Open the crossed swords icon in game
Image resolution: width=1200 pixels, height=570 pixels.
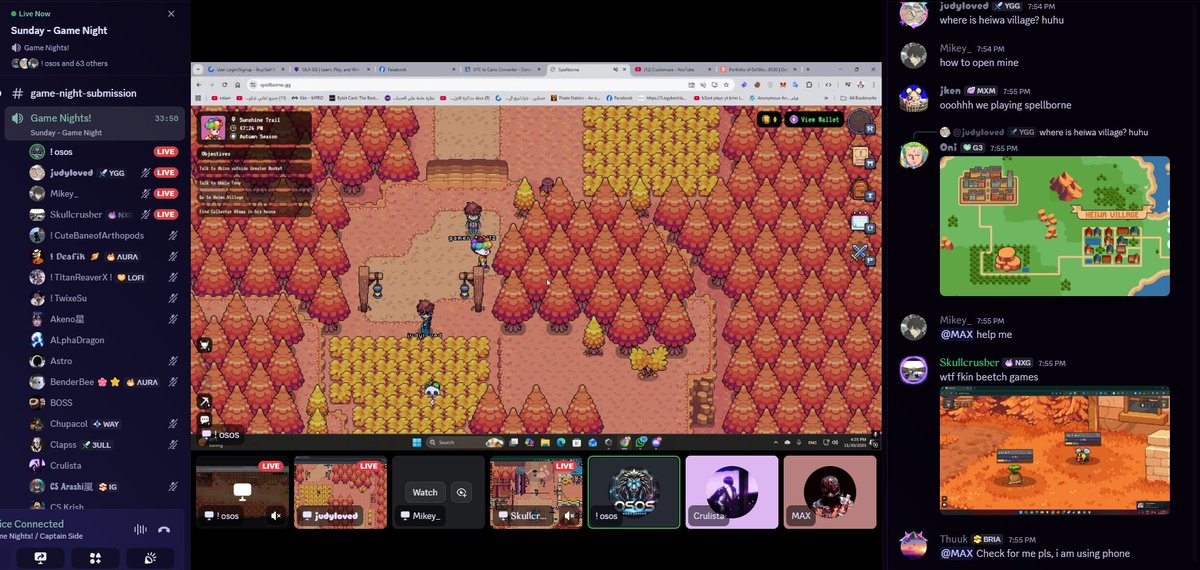point(859,254)
